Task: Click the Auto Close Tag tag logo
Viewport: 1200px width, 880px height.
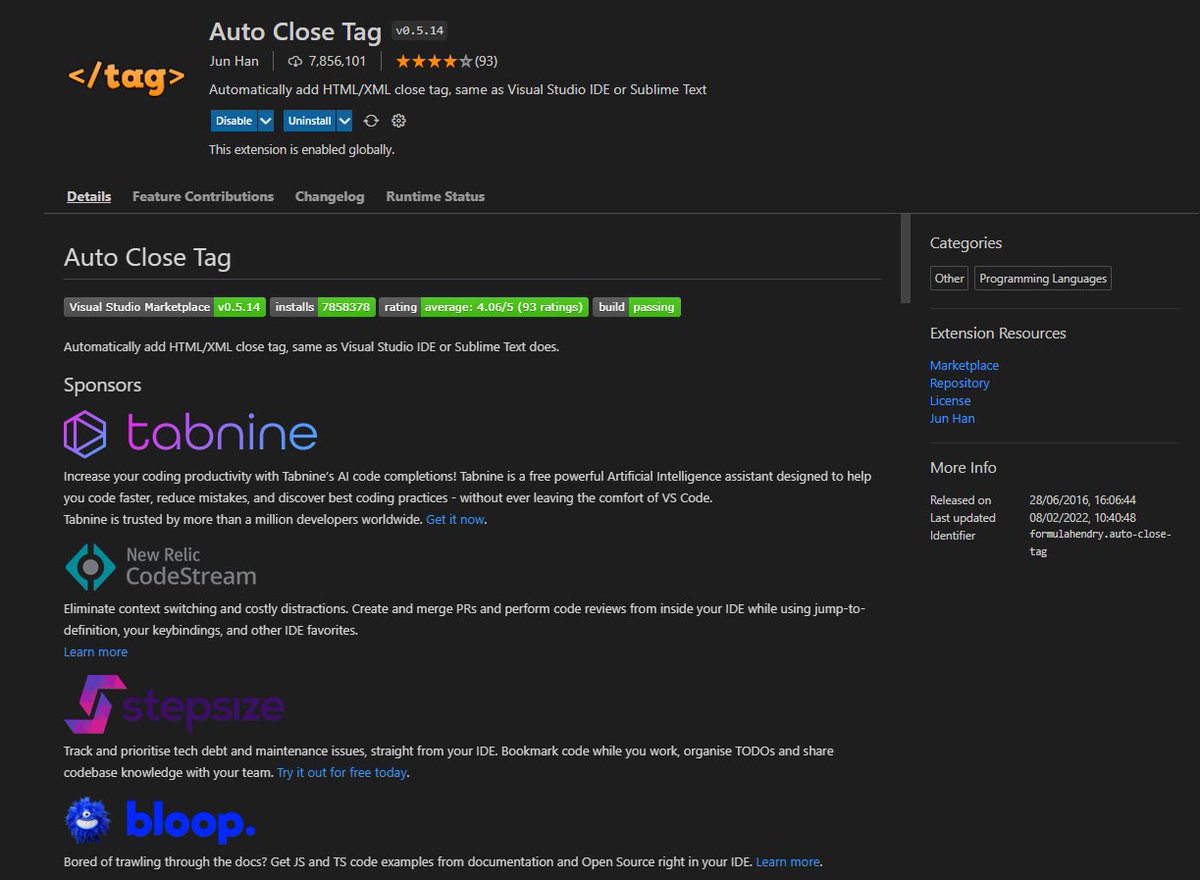Action: click(x=124, y=75)
